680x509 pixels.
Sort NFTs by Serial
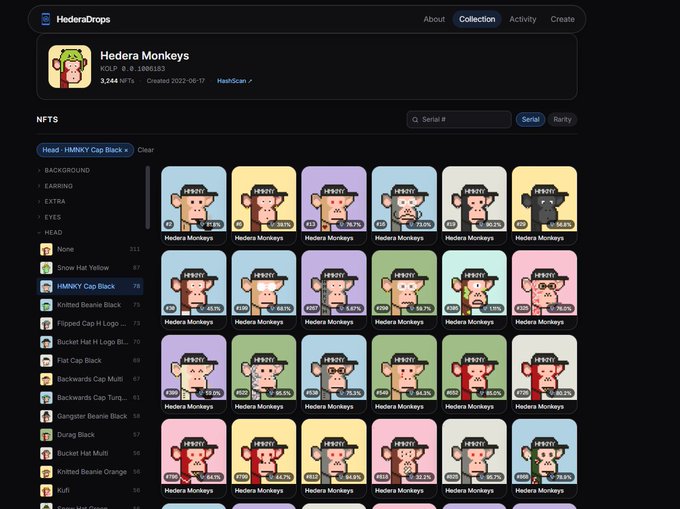(x=530, y=120)
